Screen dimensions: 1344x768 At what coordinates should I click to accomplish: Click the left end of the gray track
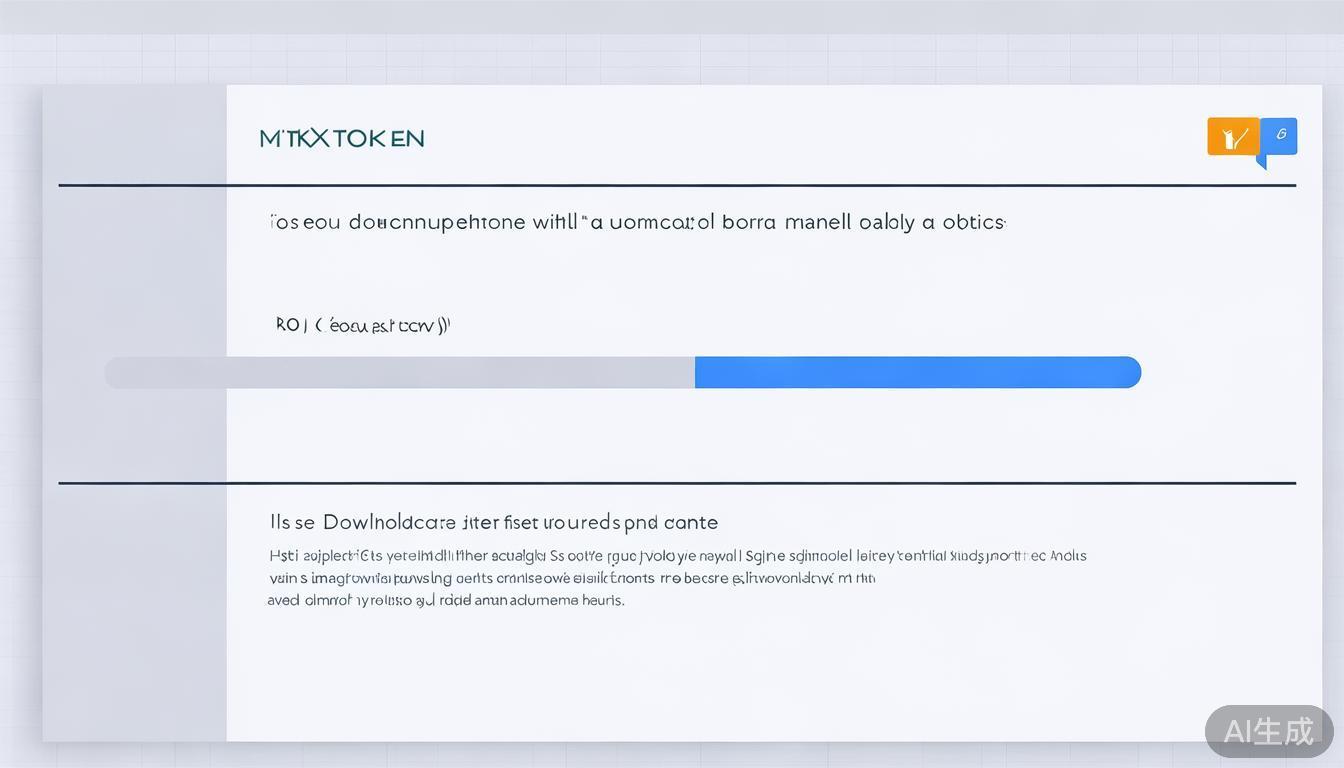click(114, 372)
